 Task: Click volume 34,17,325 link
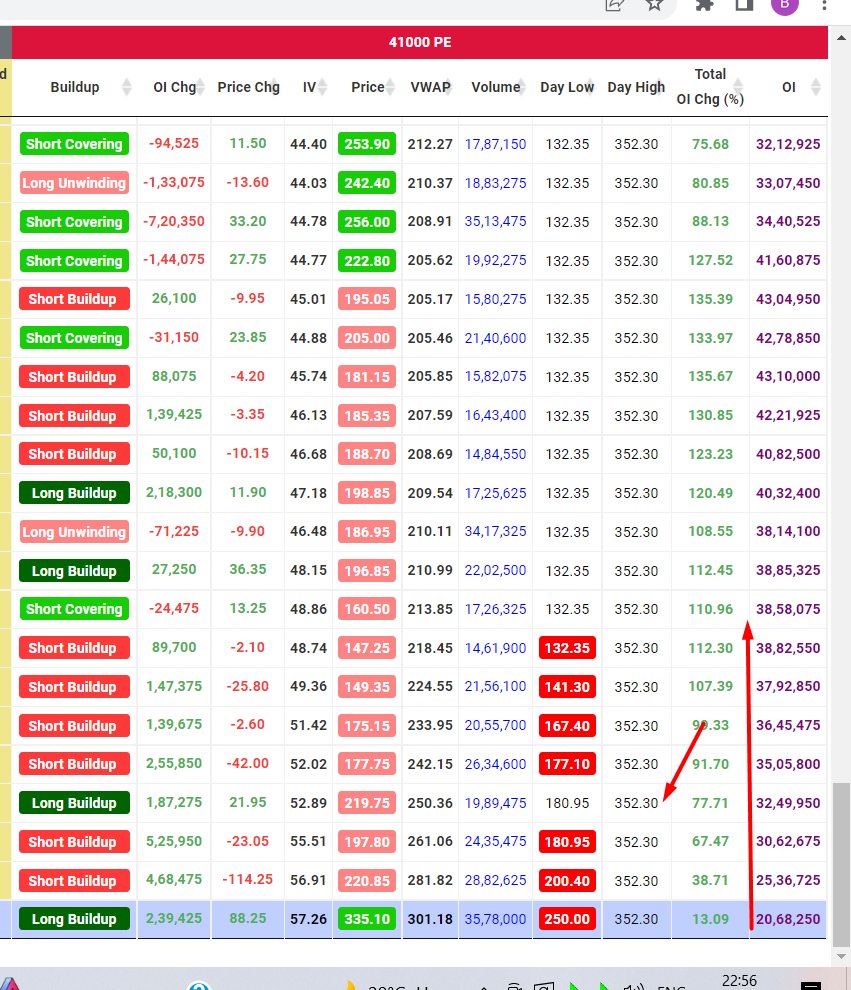(x=496, y=532)
